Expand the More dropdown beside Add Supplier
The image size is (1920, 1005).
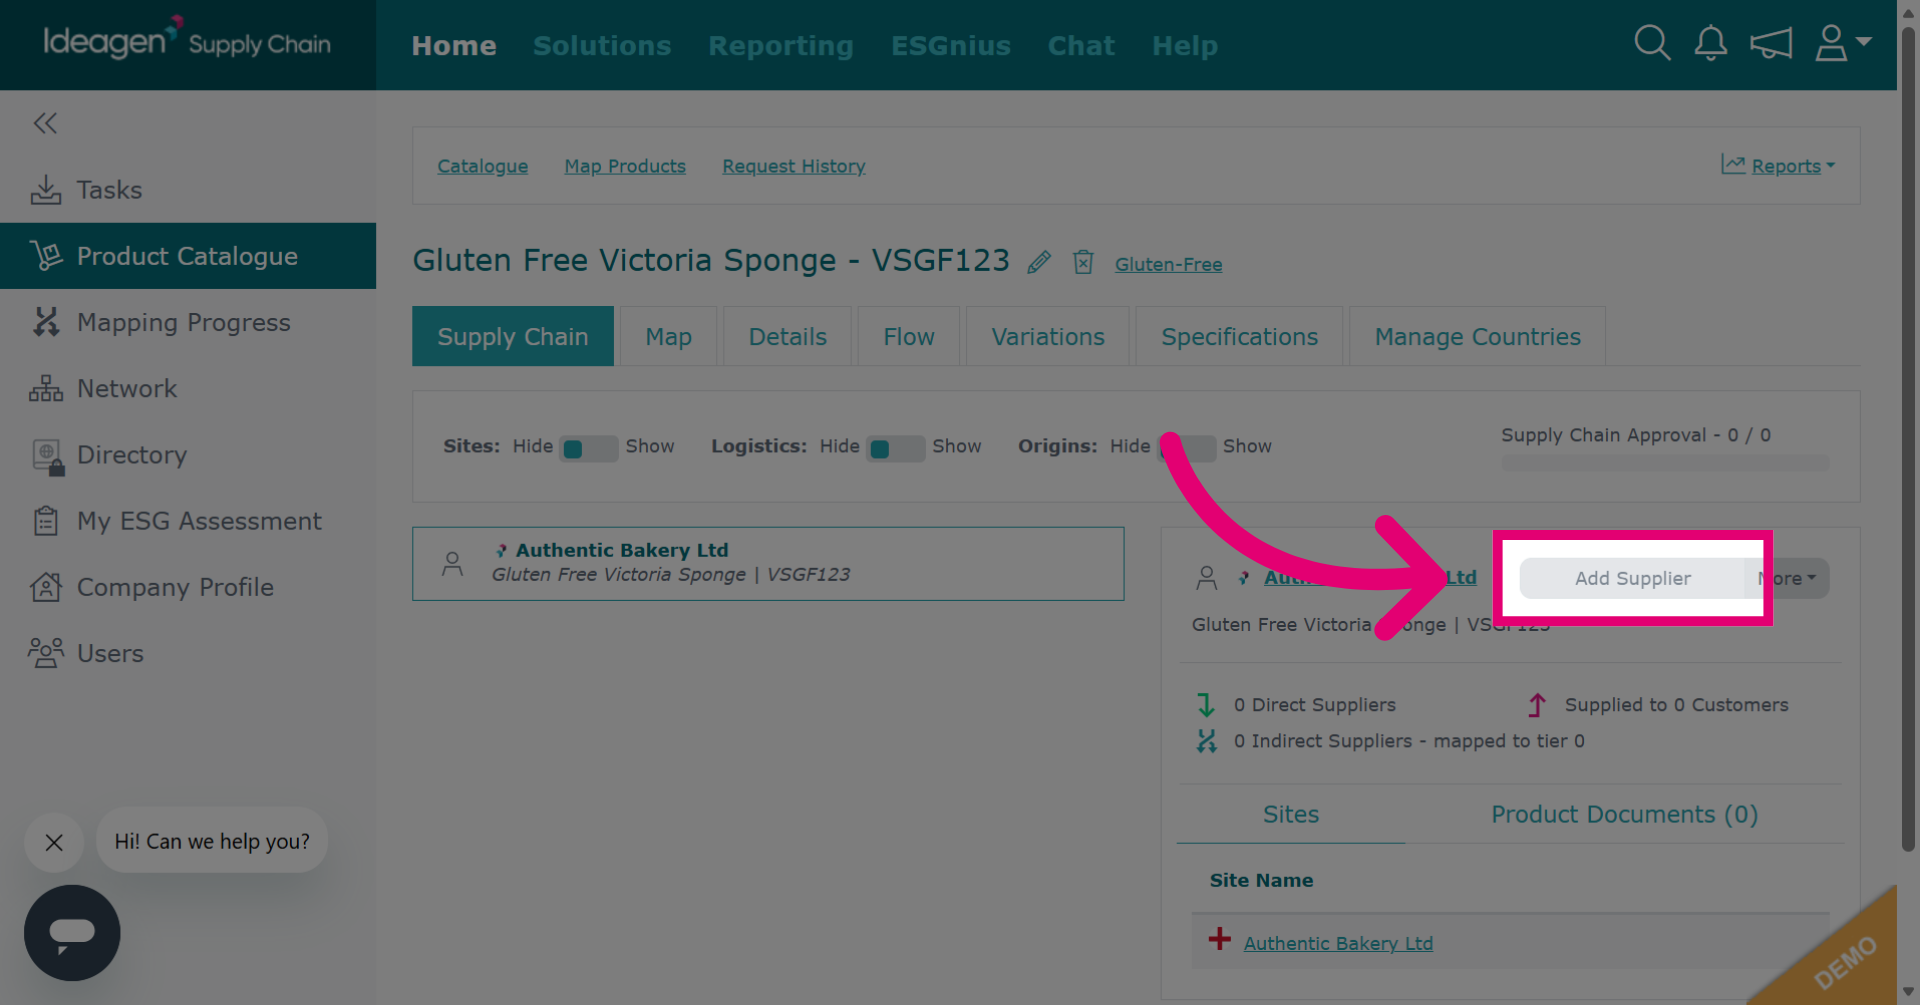point(1788,578)
